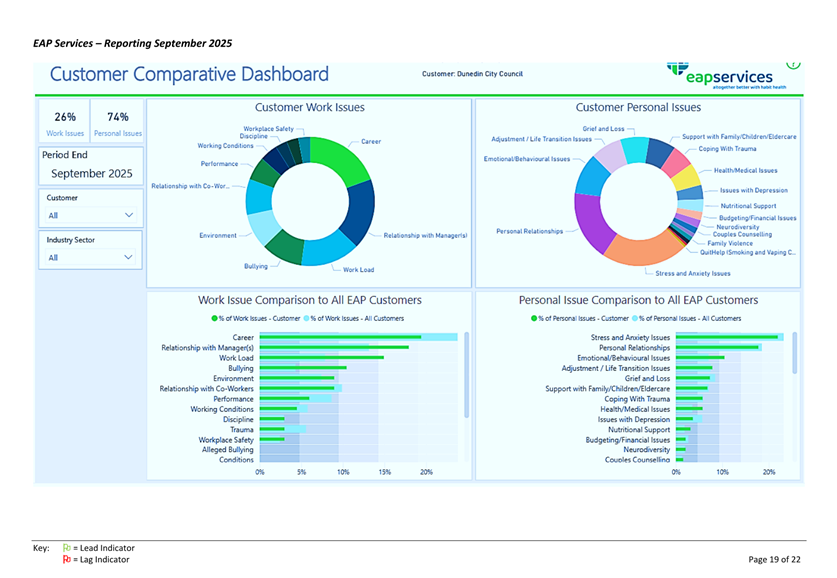Open the Customer filter dropdown
This screenshot has height=578, width=837.
(x=90, y=215)
